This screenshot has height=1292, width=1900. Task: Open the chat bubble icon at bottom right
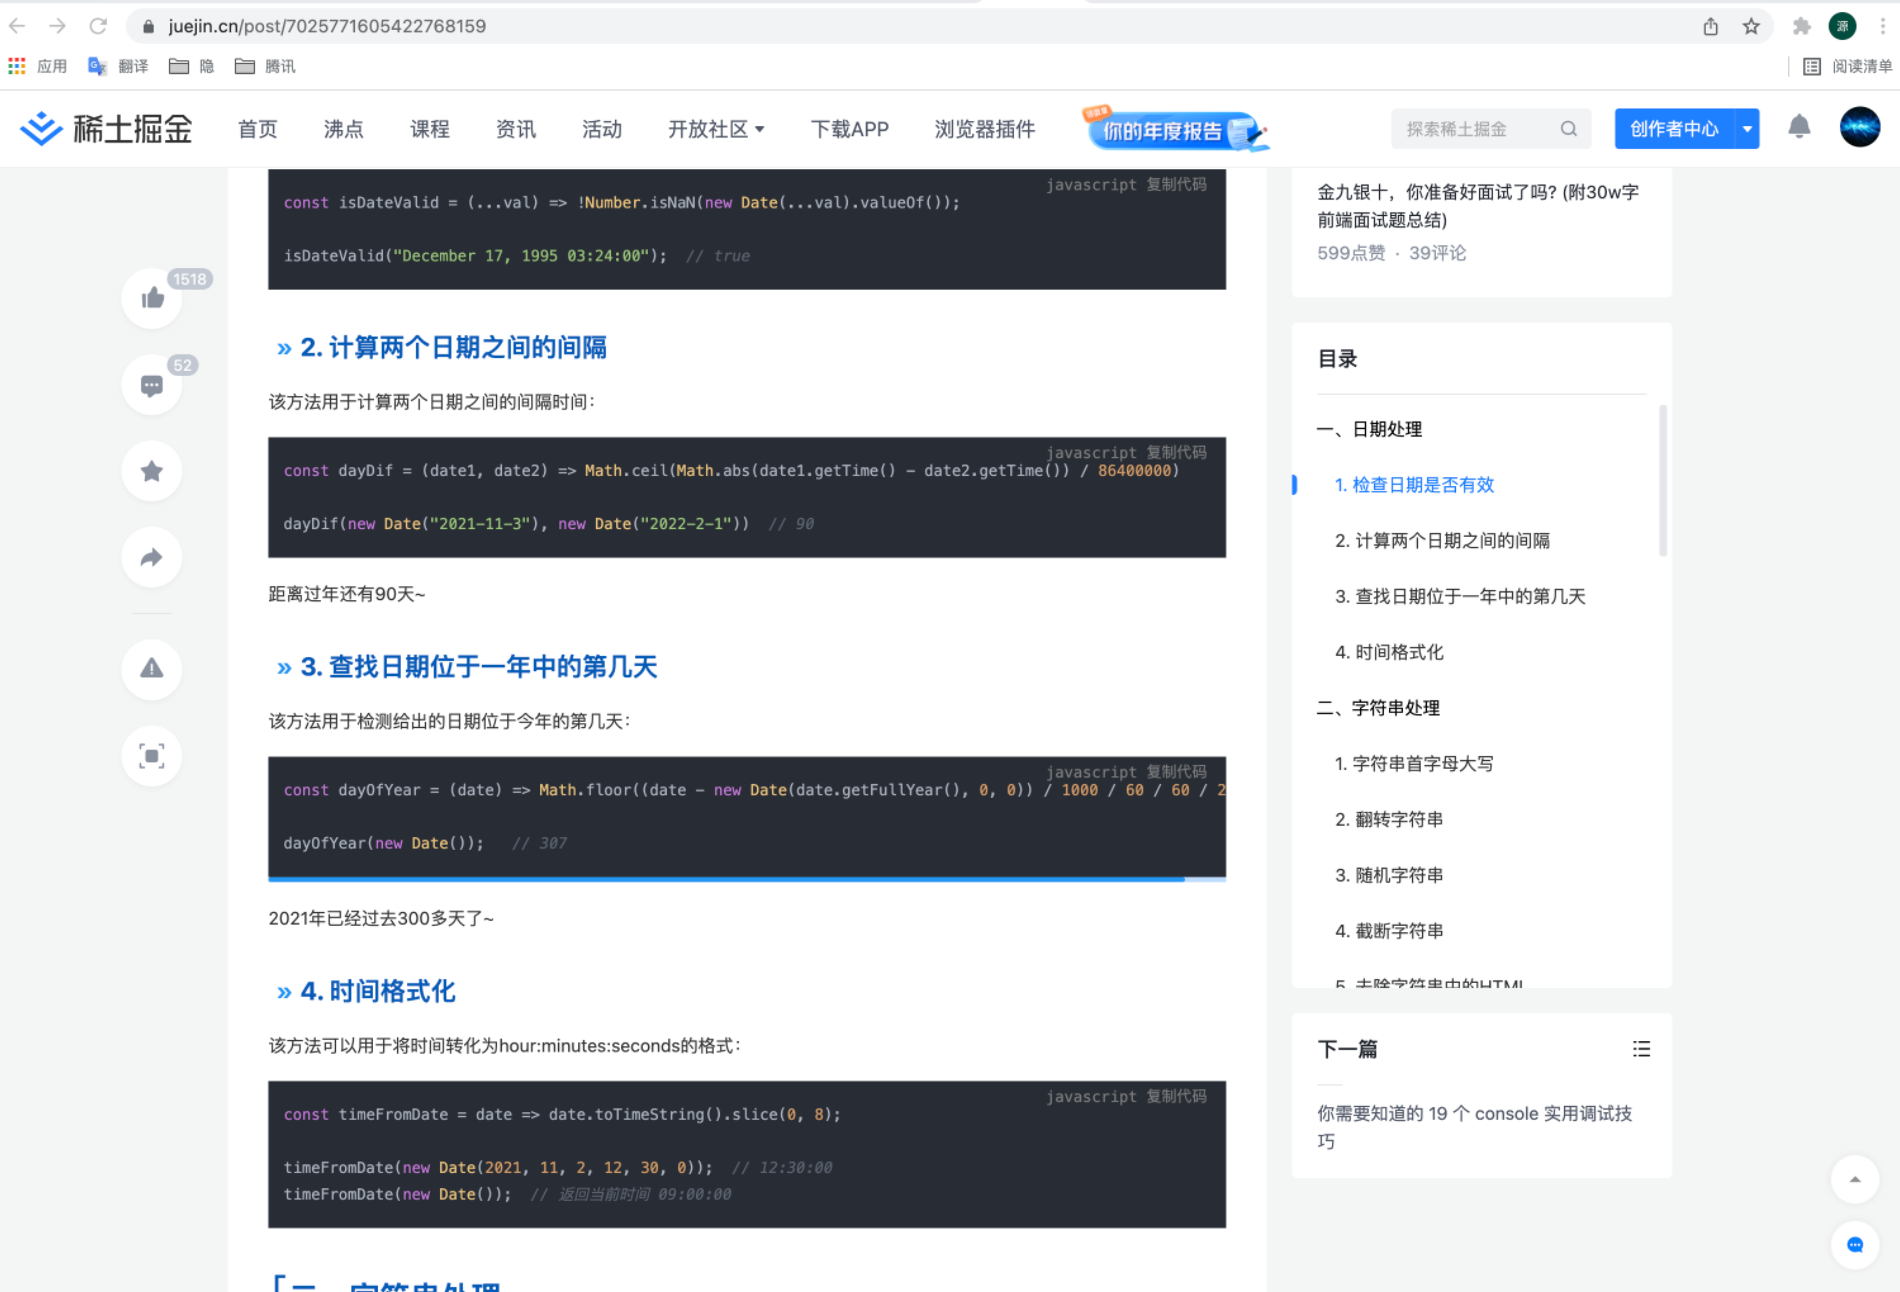[x=1856, y=1246]
